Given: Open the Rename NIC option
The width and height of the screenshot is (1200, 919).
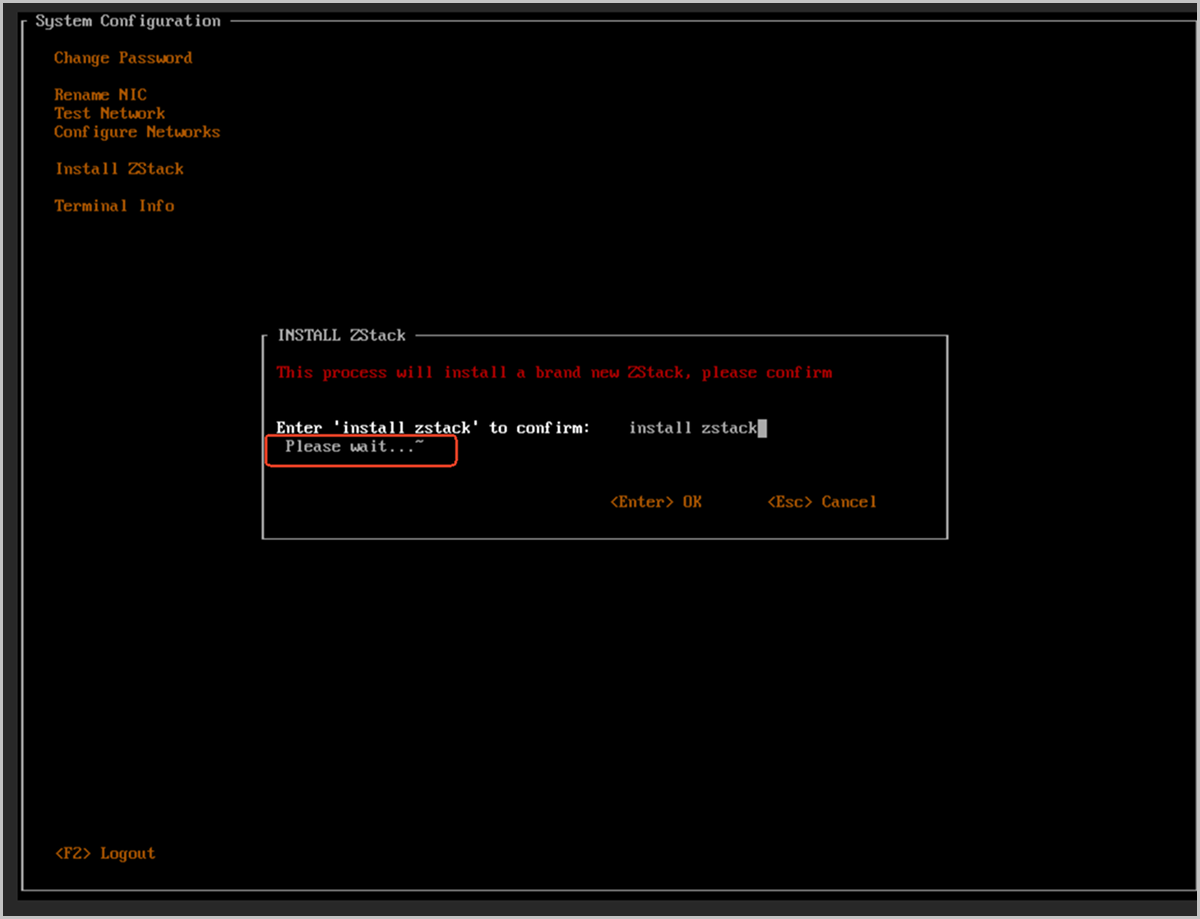Looking at the screenshot, I should coord(100,95).
